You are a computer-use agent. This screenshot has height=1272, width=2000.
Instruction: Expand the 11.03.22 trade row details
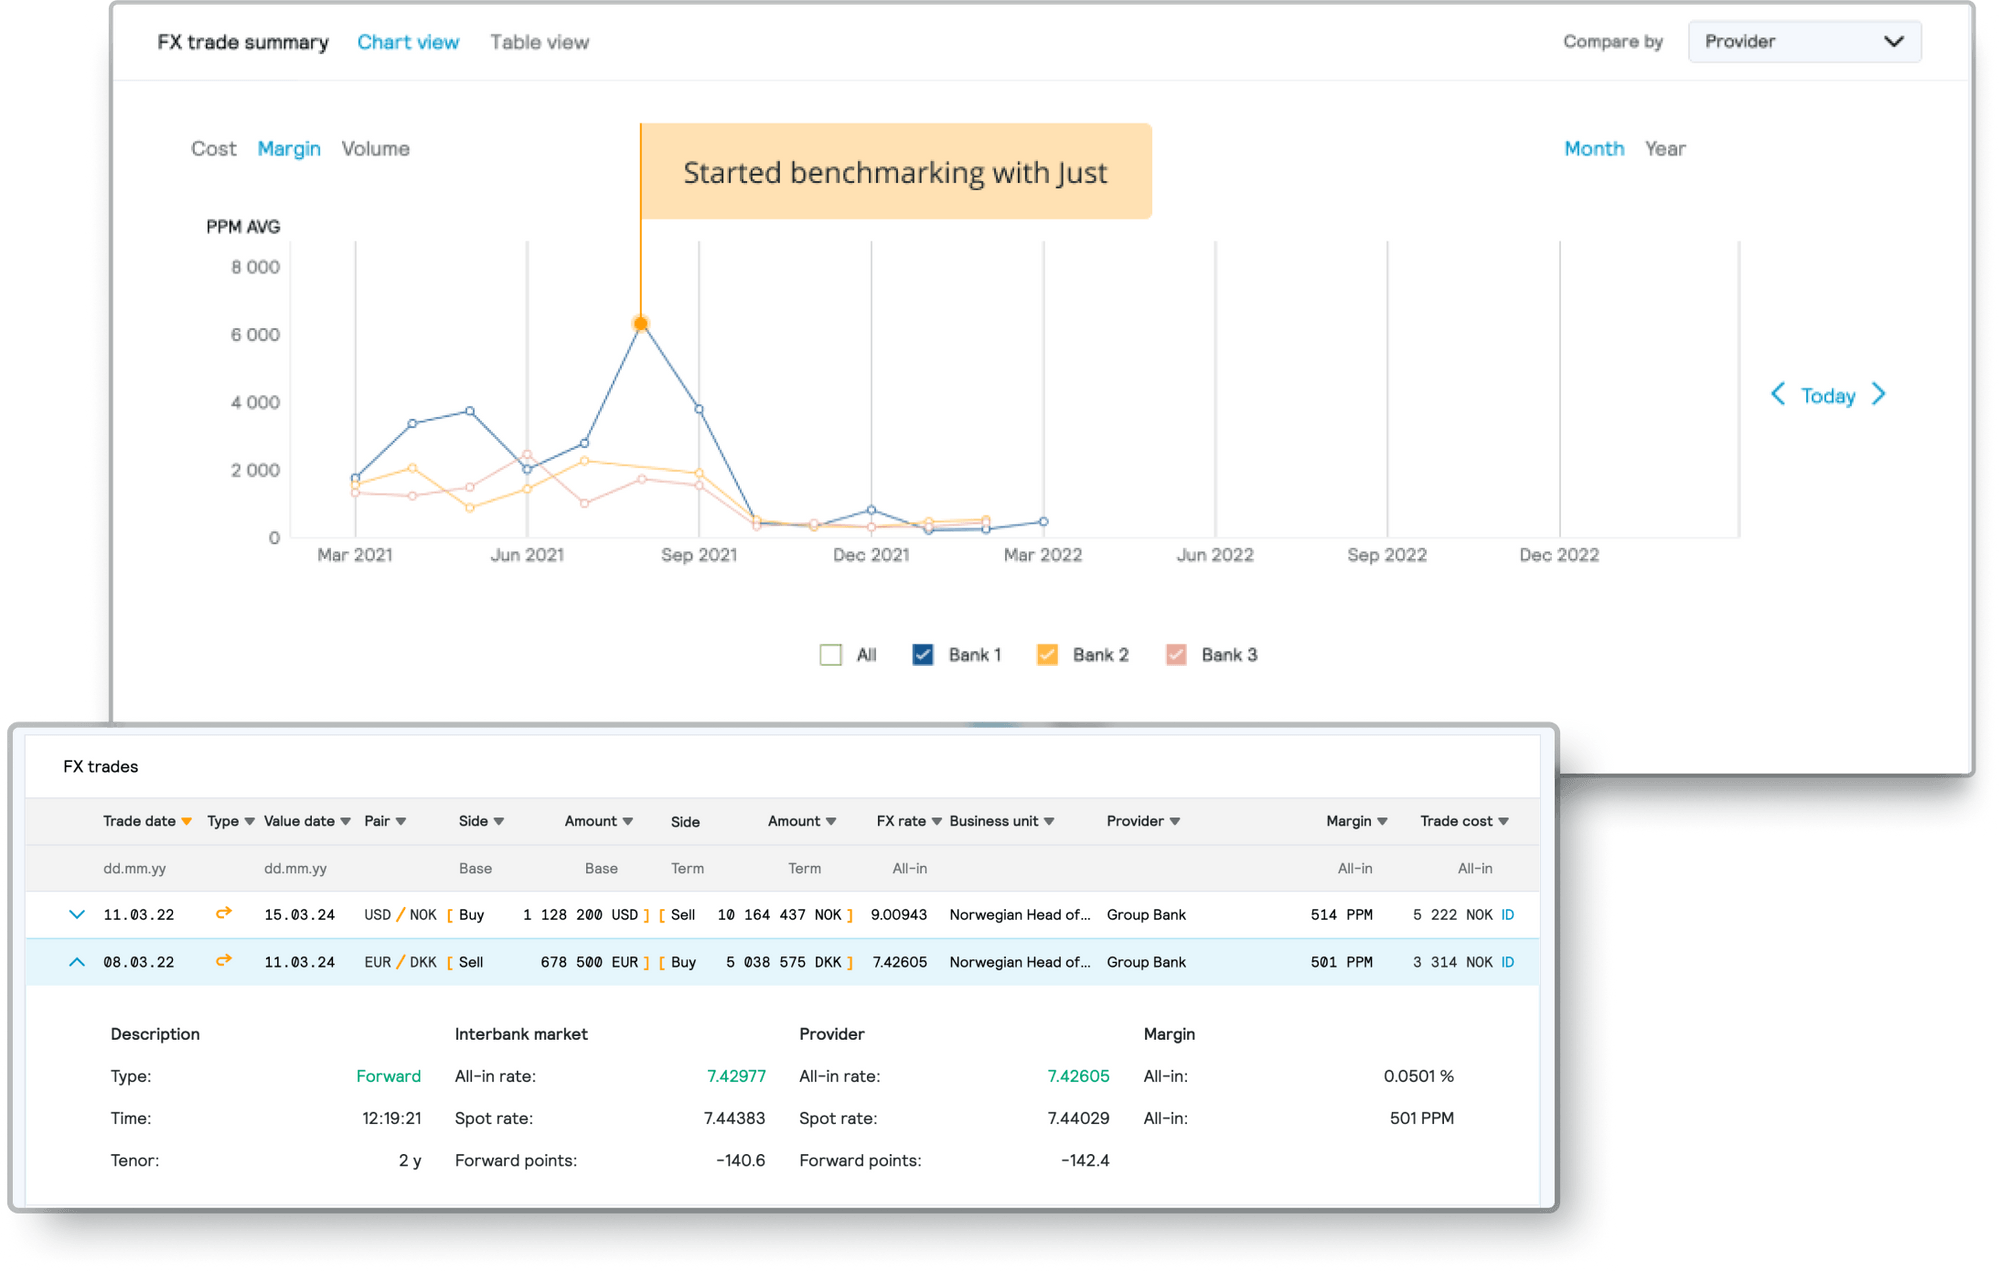77,913
